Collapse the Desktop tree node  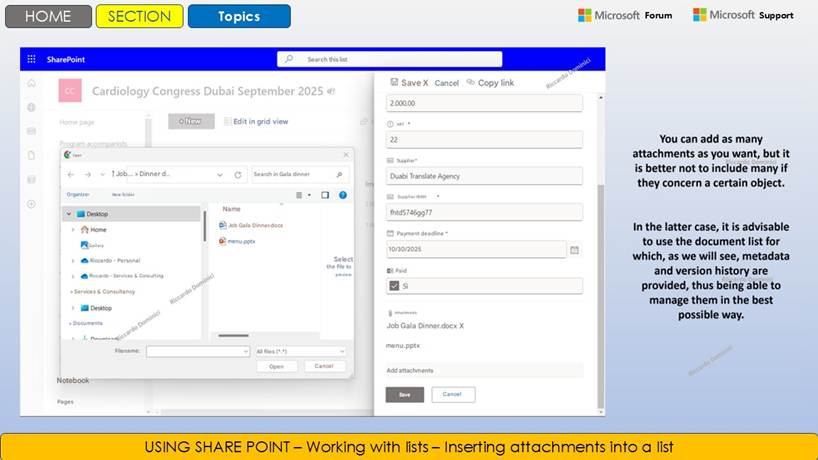[x=69, y=214]
